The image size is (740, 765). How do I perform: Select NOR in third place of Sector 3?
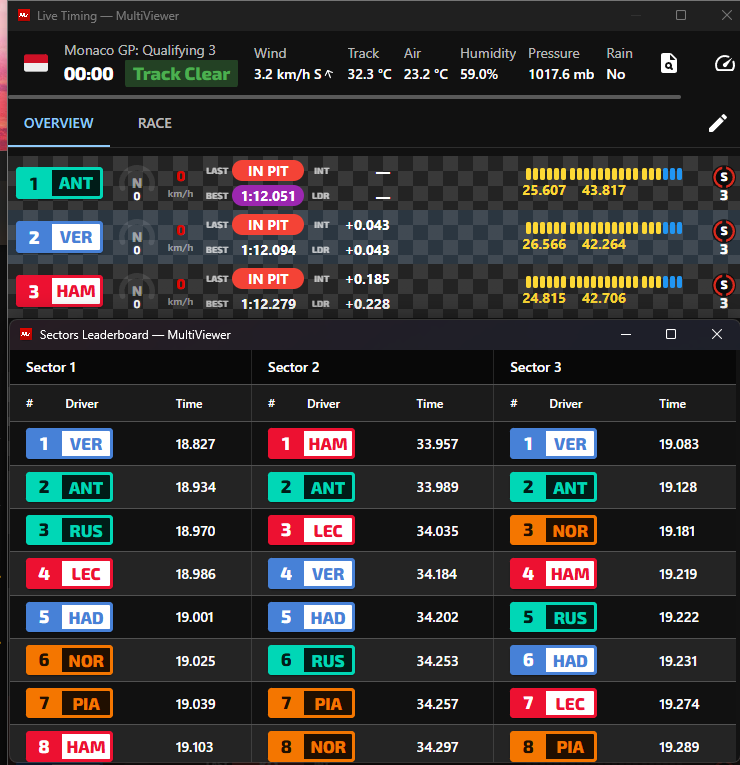554,530
